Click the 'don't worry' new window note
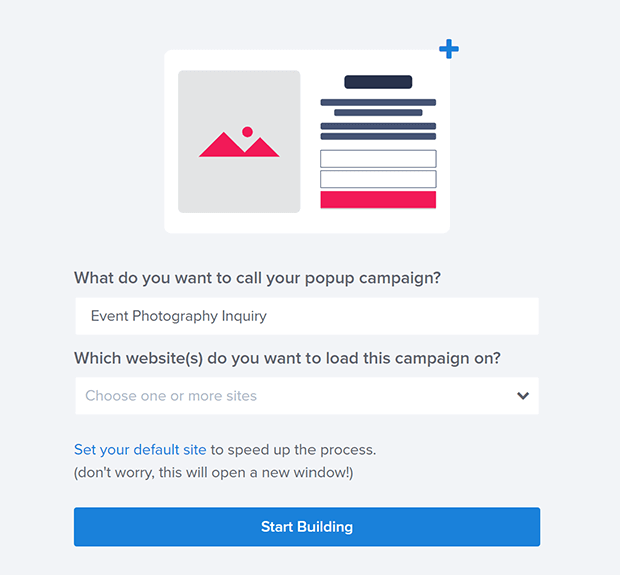The image size is (620, 575). 214,473
